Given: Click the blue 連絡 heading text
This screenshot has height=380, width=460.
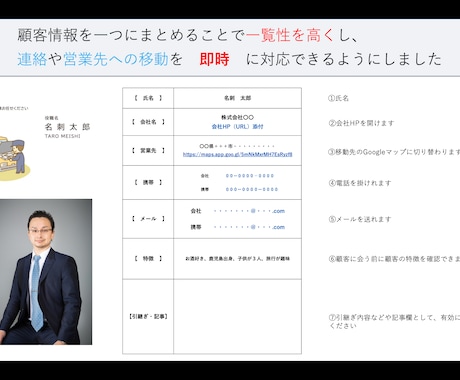Looking at the screenshot, I should pyautogui.click(x=32, y=60).
